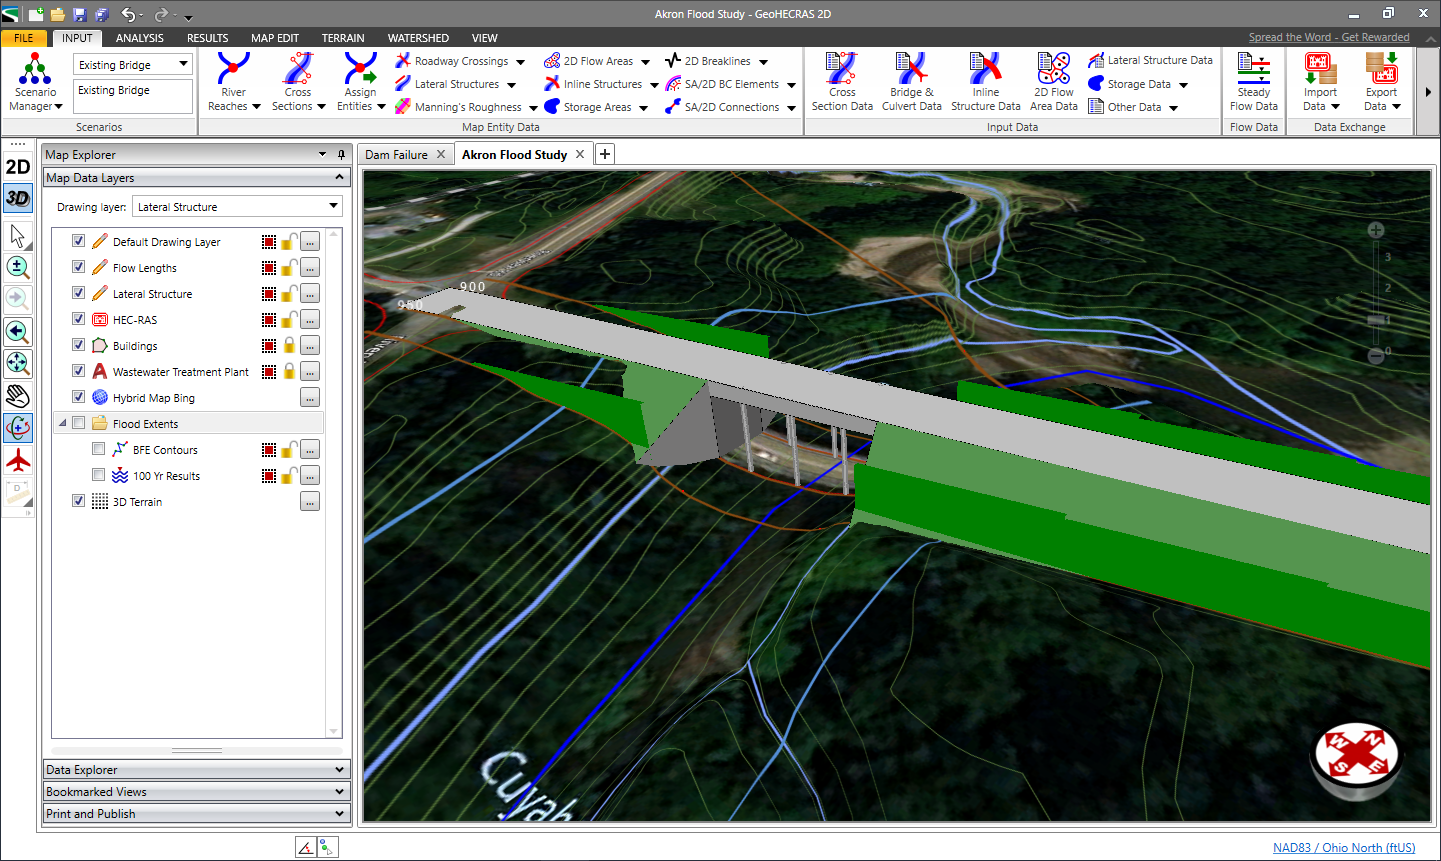Open the NAD83 / Ohio North projection link
1441x861 pixels.
(1344, 847)
